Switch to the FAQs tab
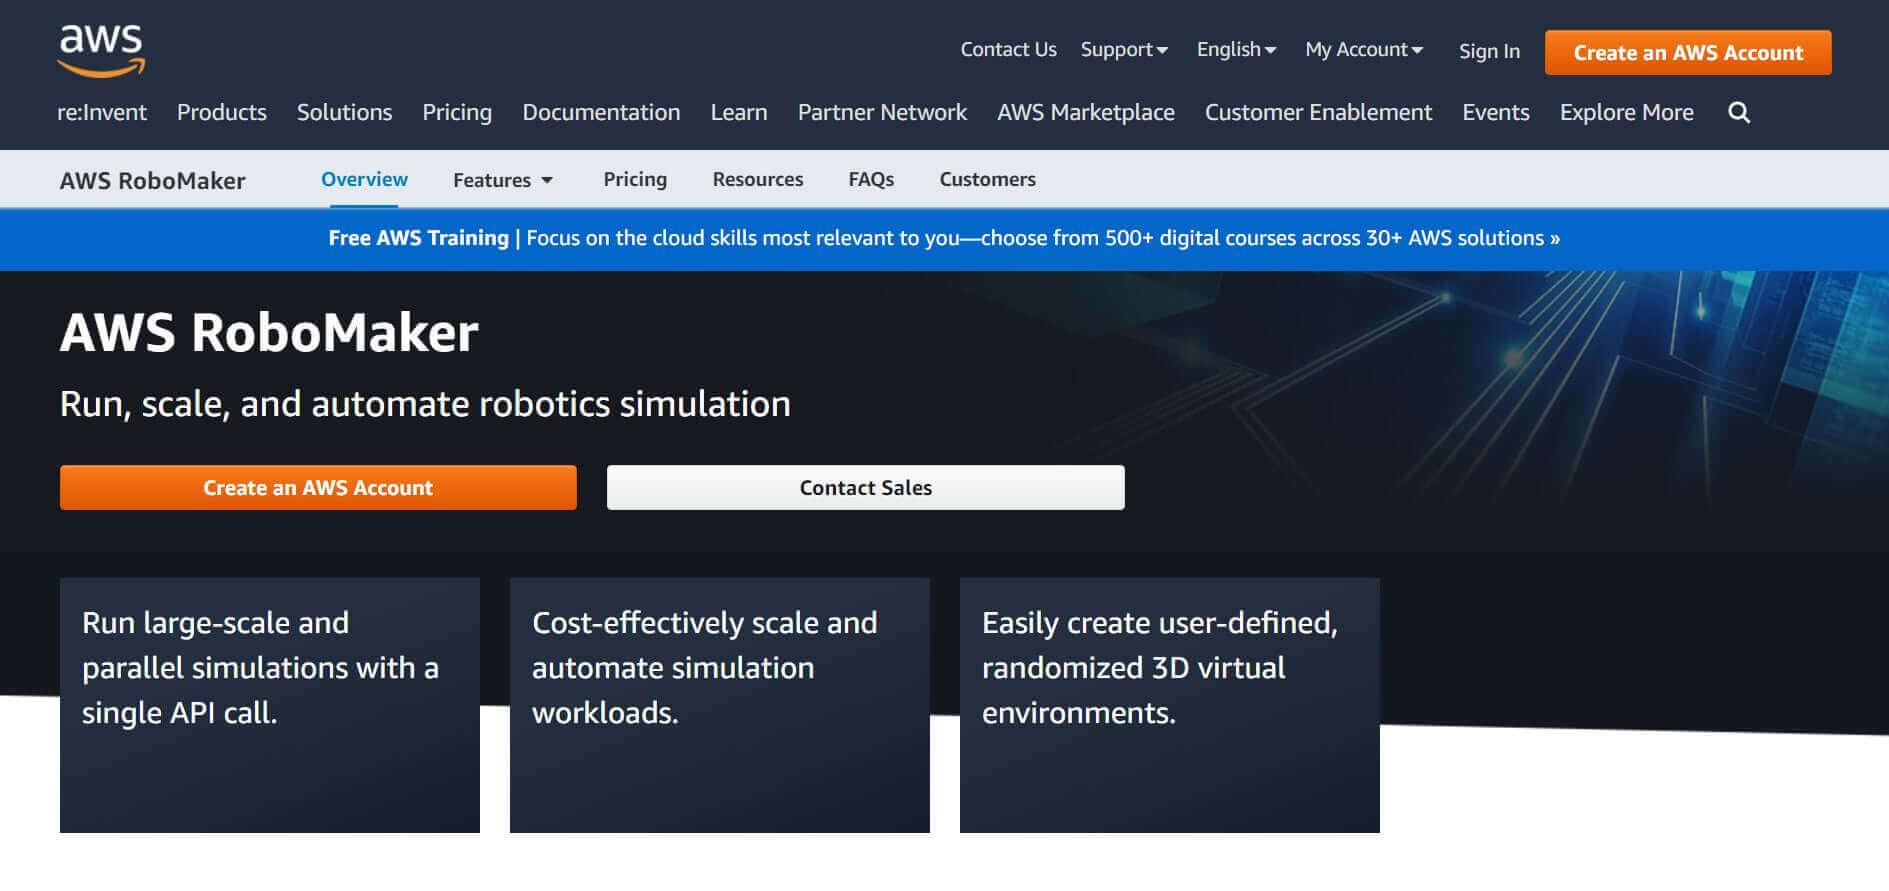Screen dimensions: 1889x891 click(x=871, y=180)
